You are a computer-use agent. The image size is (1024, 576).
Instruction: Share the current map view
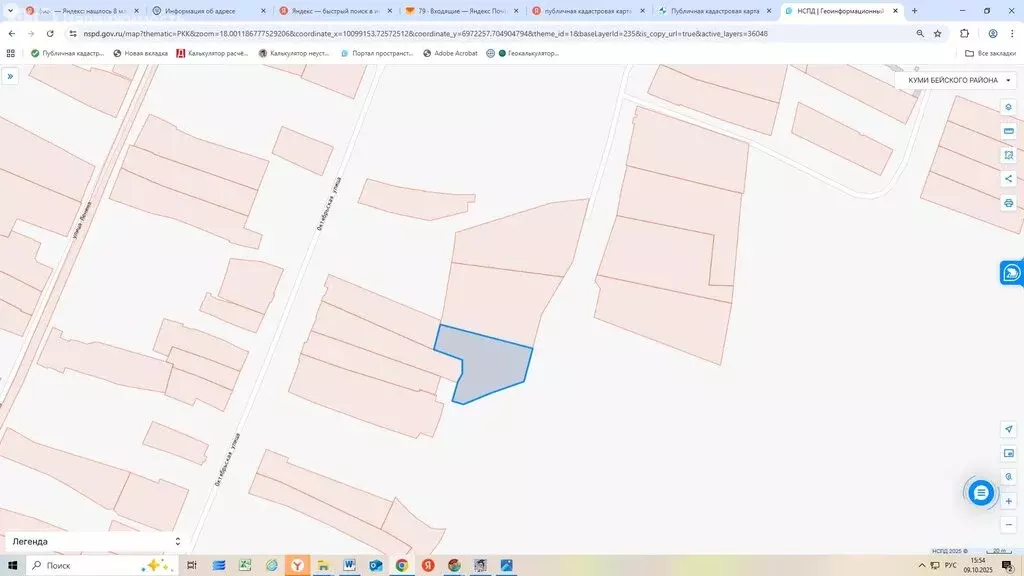coord(1008,179)
